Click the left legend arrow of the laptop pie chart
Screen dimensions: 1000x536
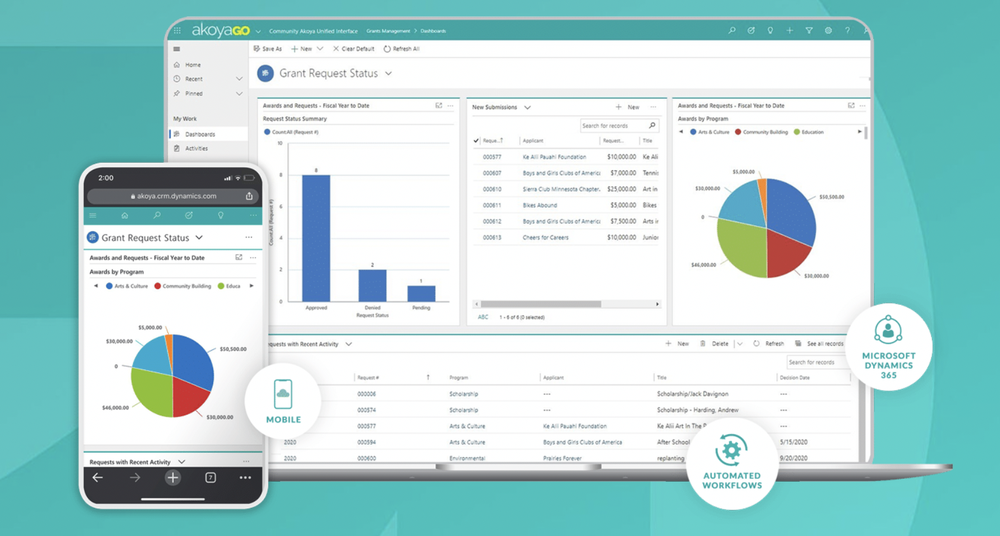coord(680,132)
